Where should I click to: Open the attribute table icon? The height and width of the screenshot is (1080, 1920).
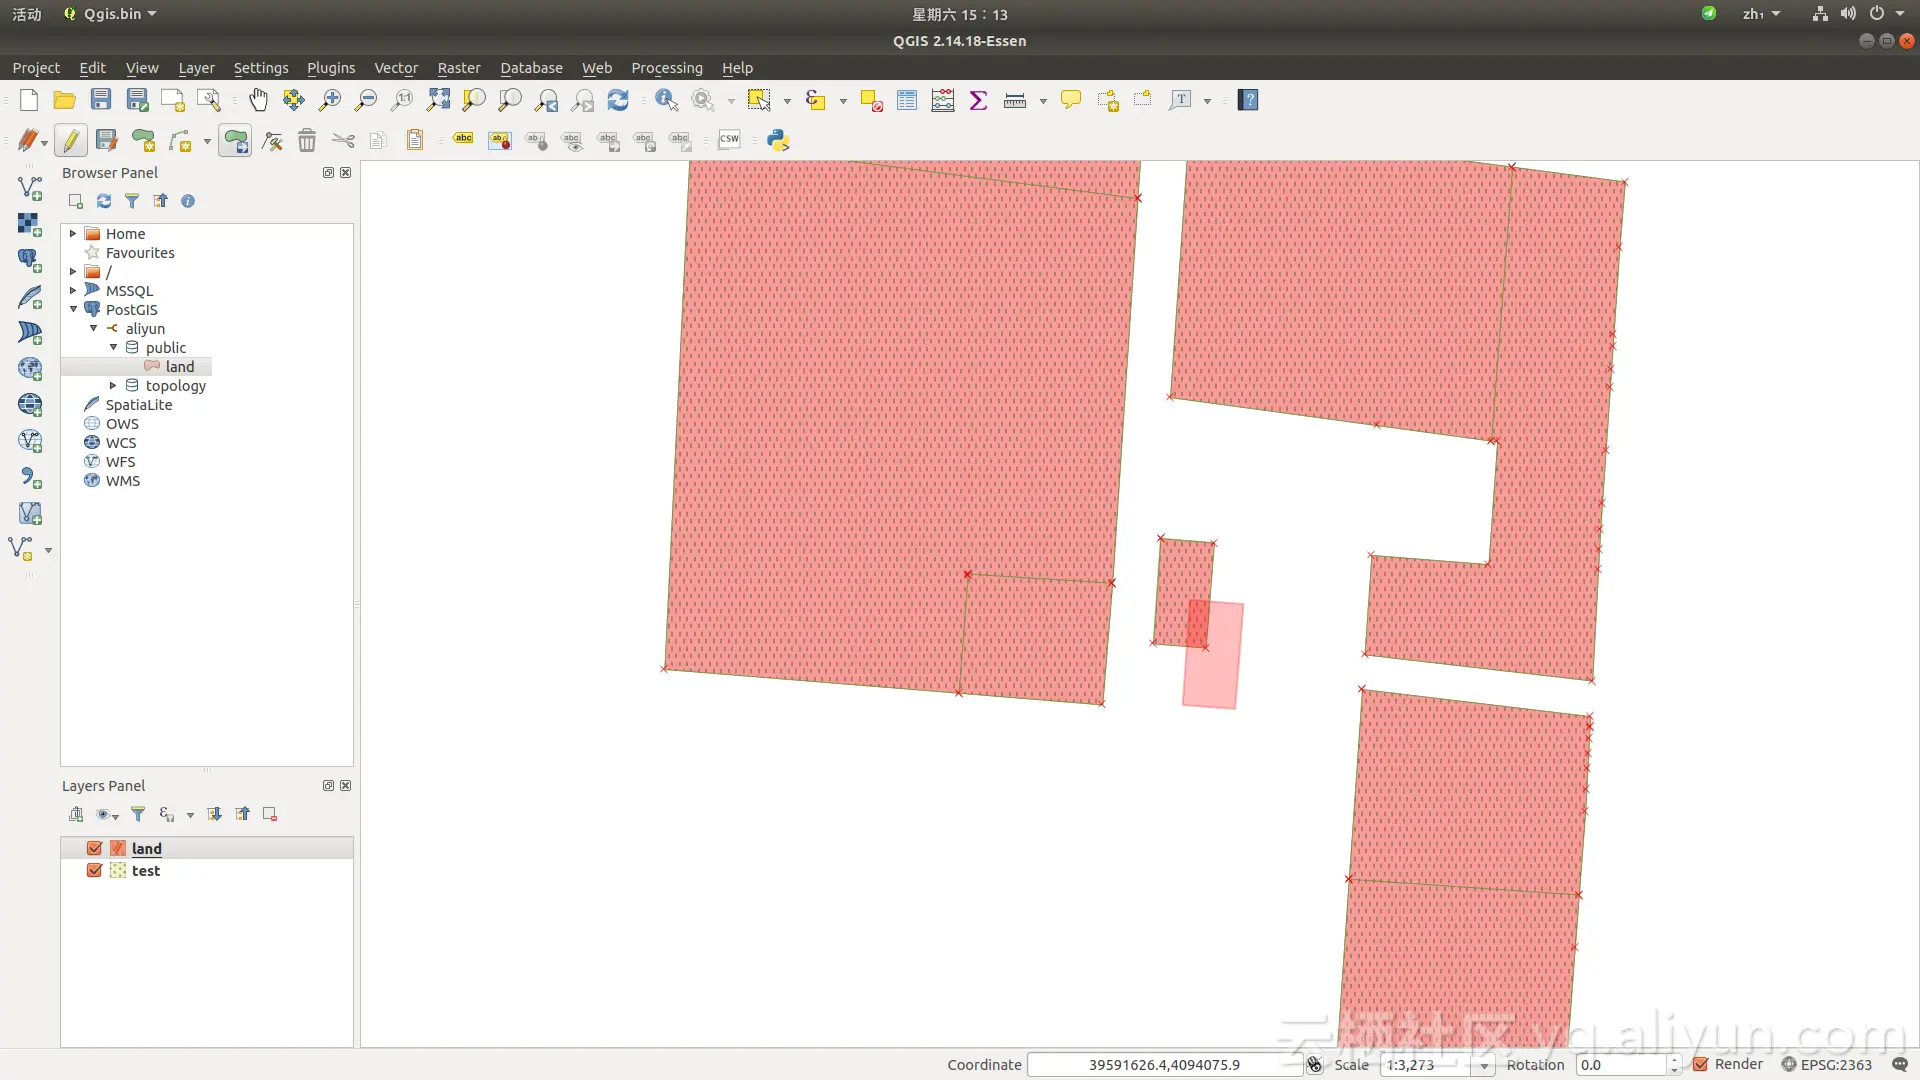907,100
